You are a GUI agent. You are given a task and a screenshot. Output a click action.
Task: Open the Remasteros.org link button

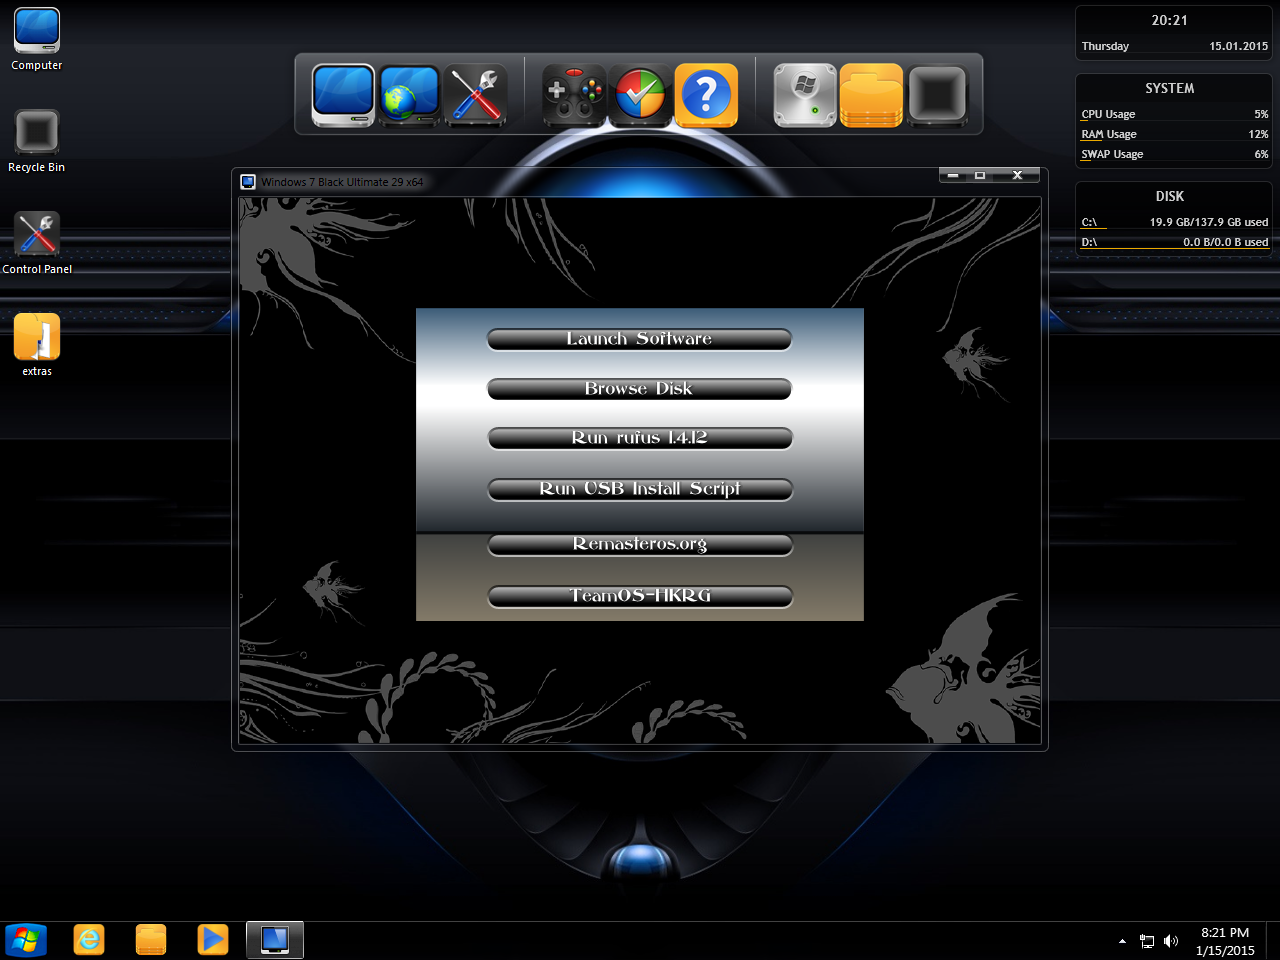tap(639, 544)
